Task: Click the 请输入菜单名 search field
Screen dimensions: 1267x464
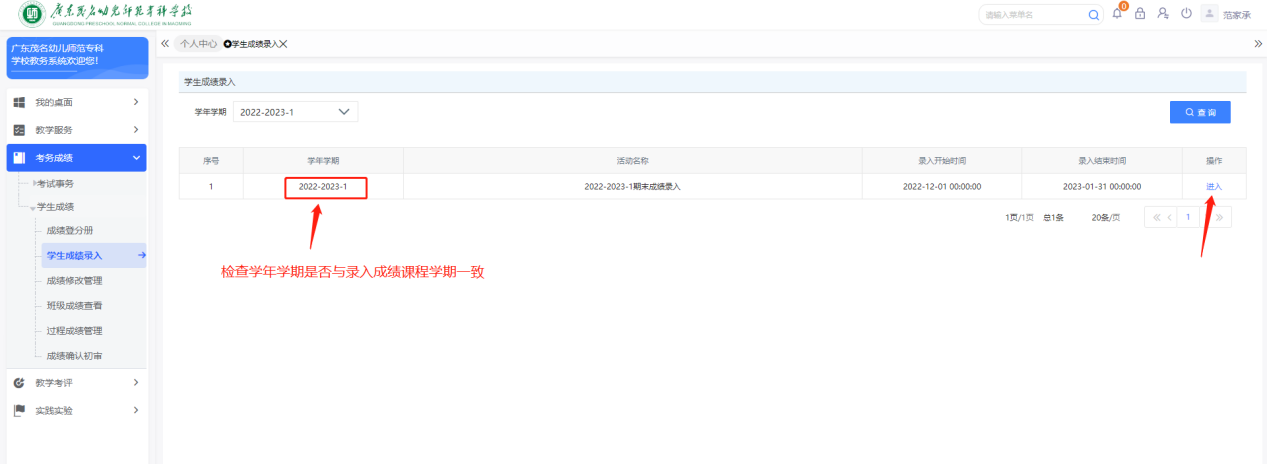Action: pyautogui.click(x=1030, y=15)
